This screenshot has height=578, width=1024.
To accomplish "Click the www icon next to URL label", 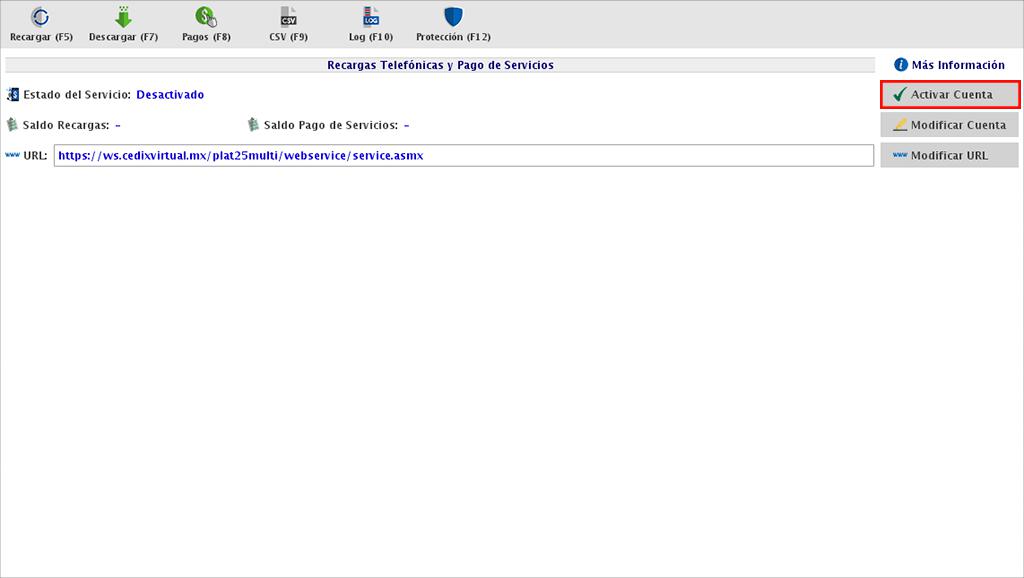I will coord(14,155).
